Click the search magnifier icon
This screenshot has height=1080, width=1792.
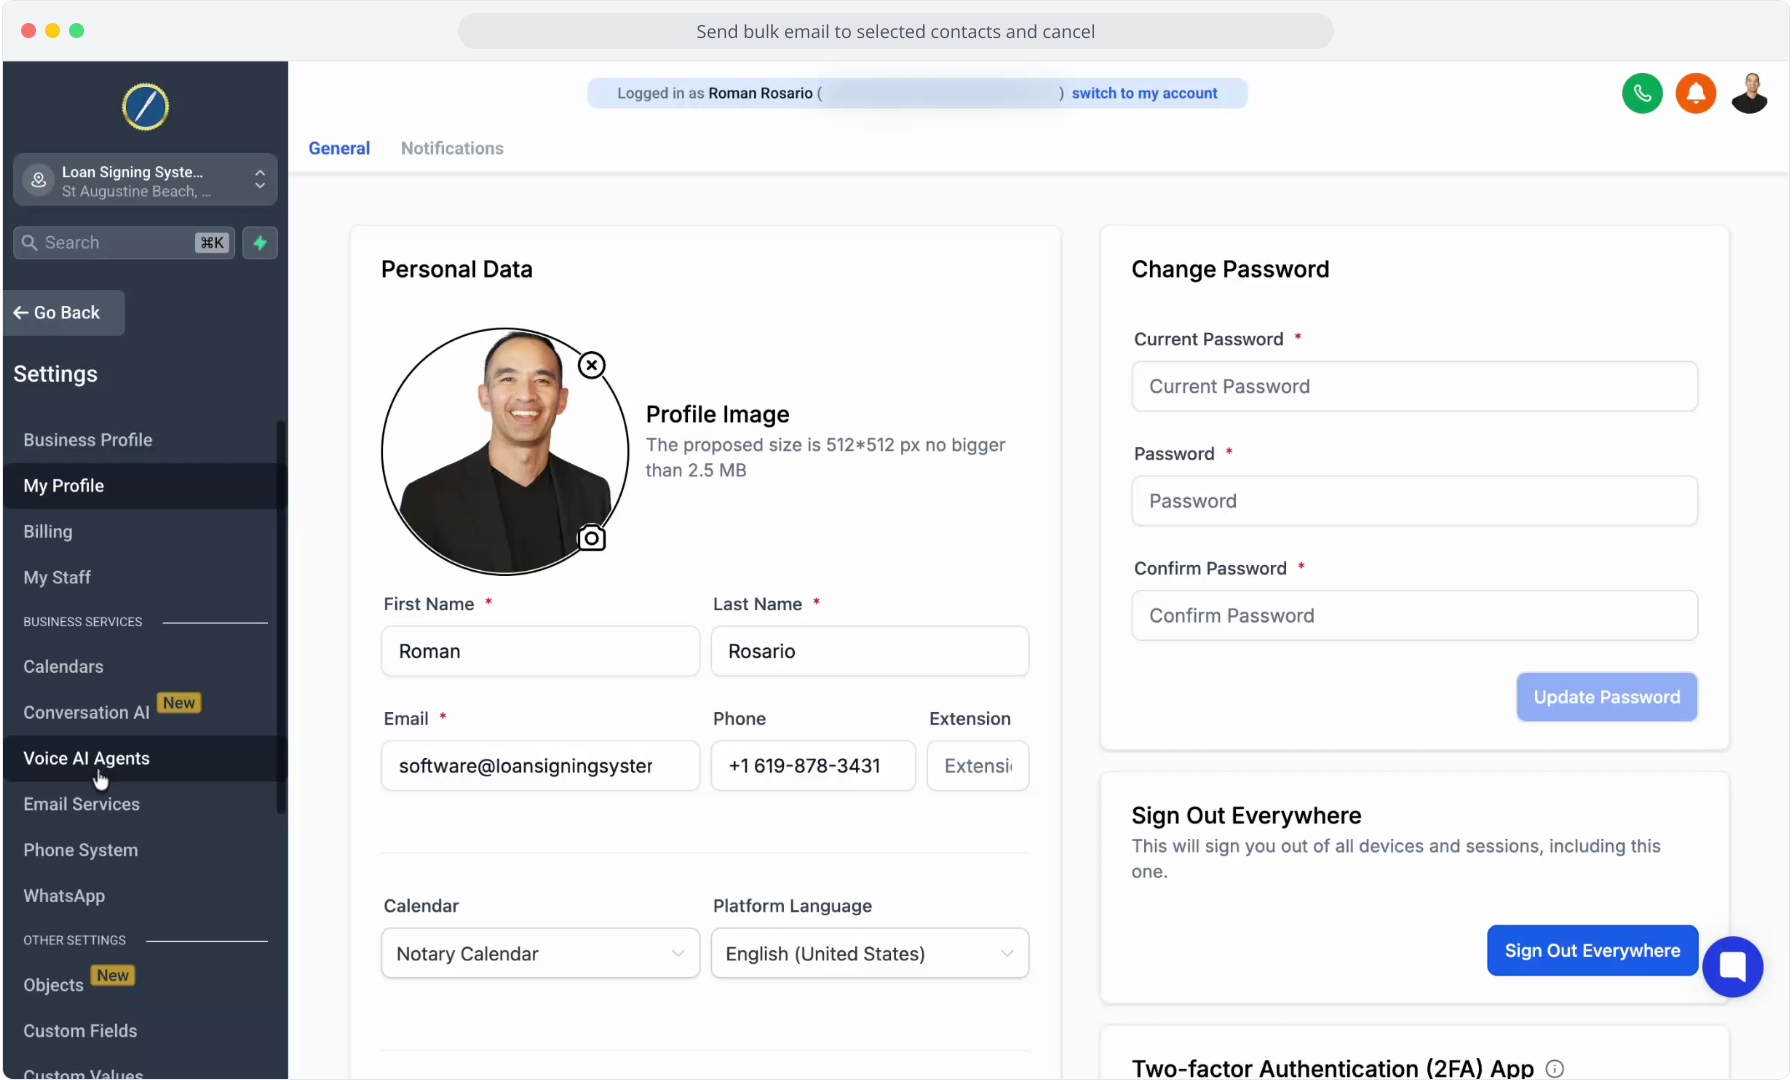coord(29,243)
